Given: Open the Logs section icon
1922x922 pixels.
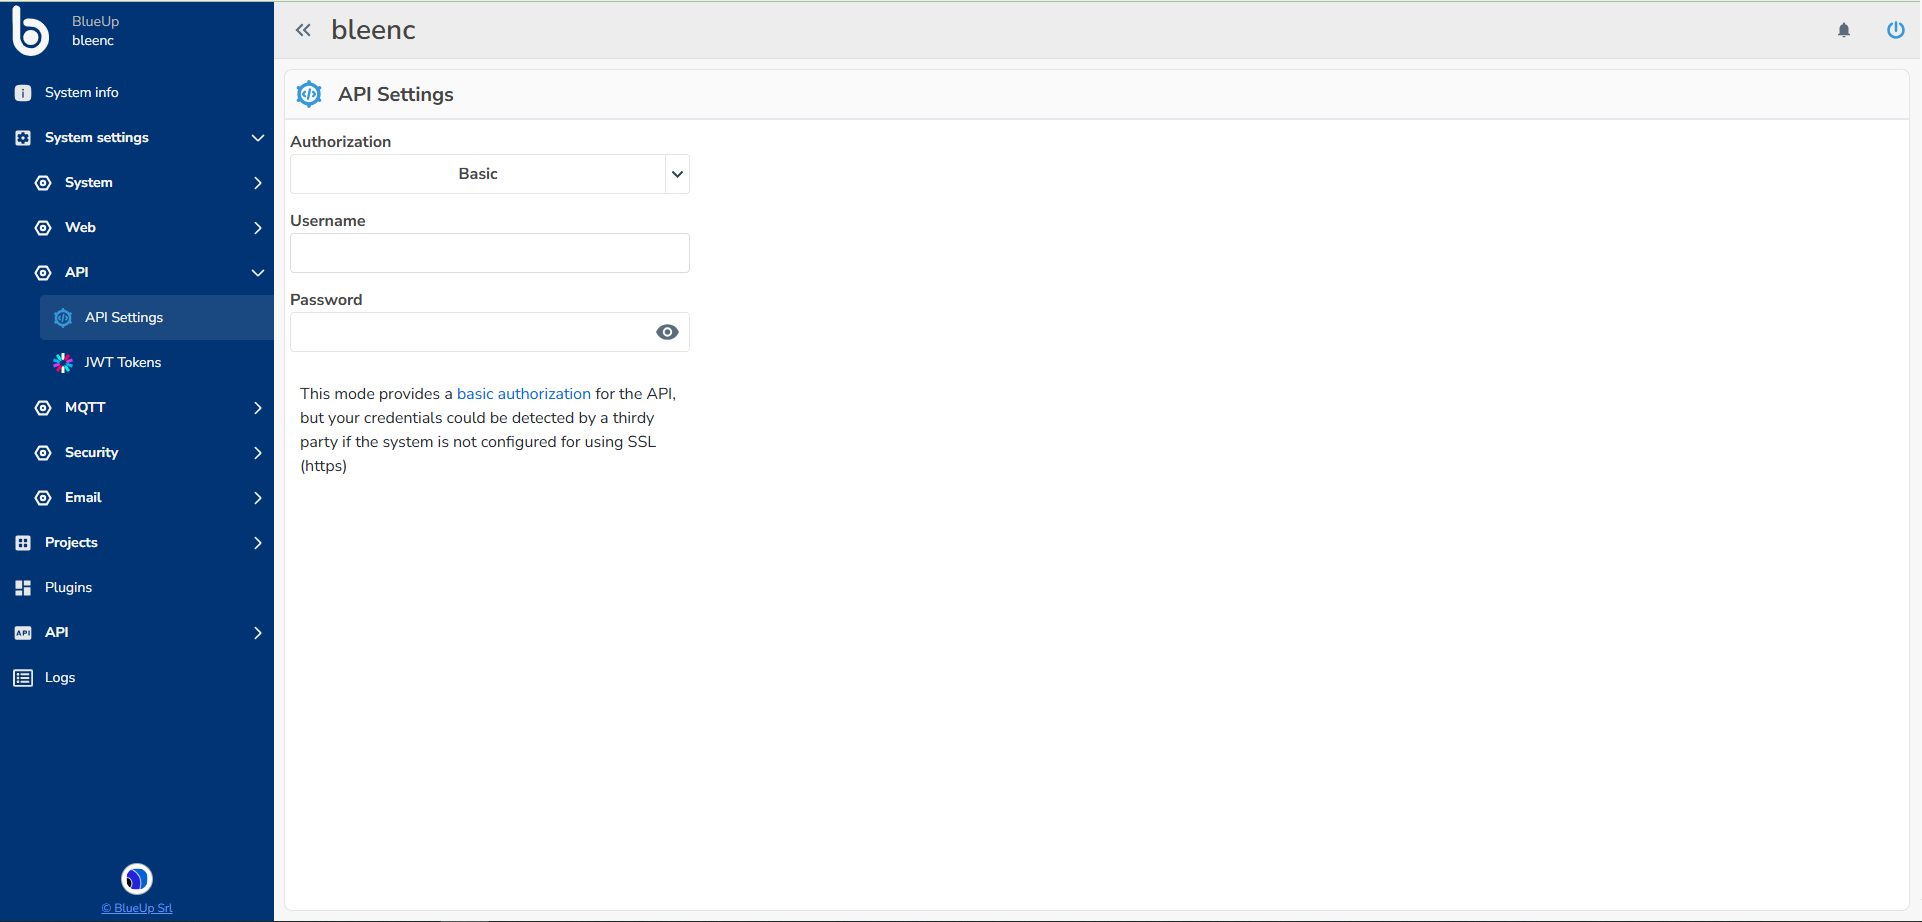Looking at the screenshot, I should pyautogui.click(x=22, y=677).
